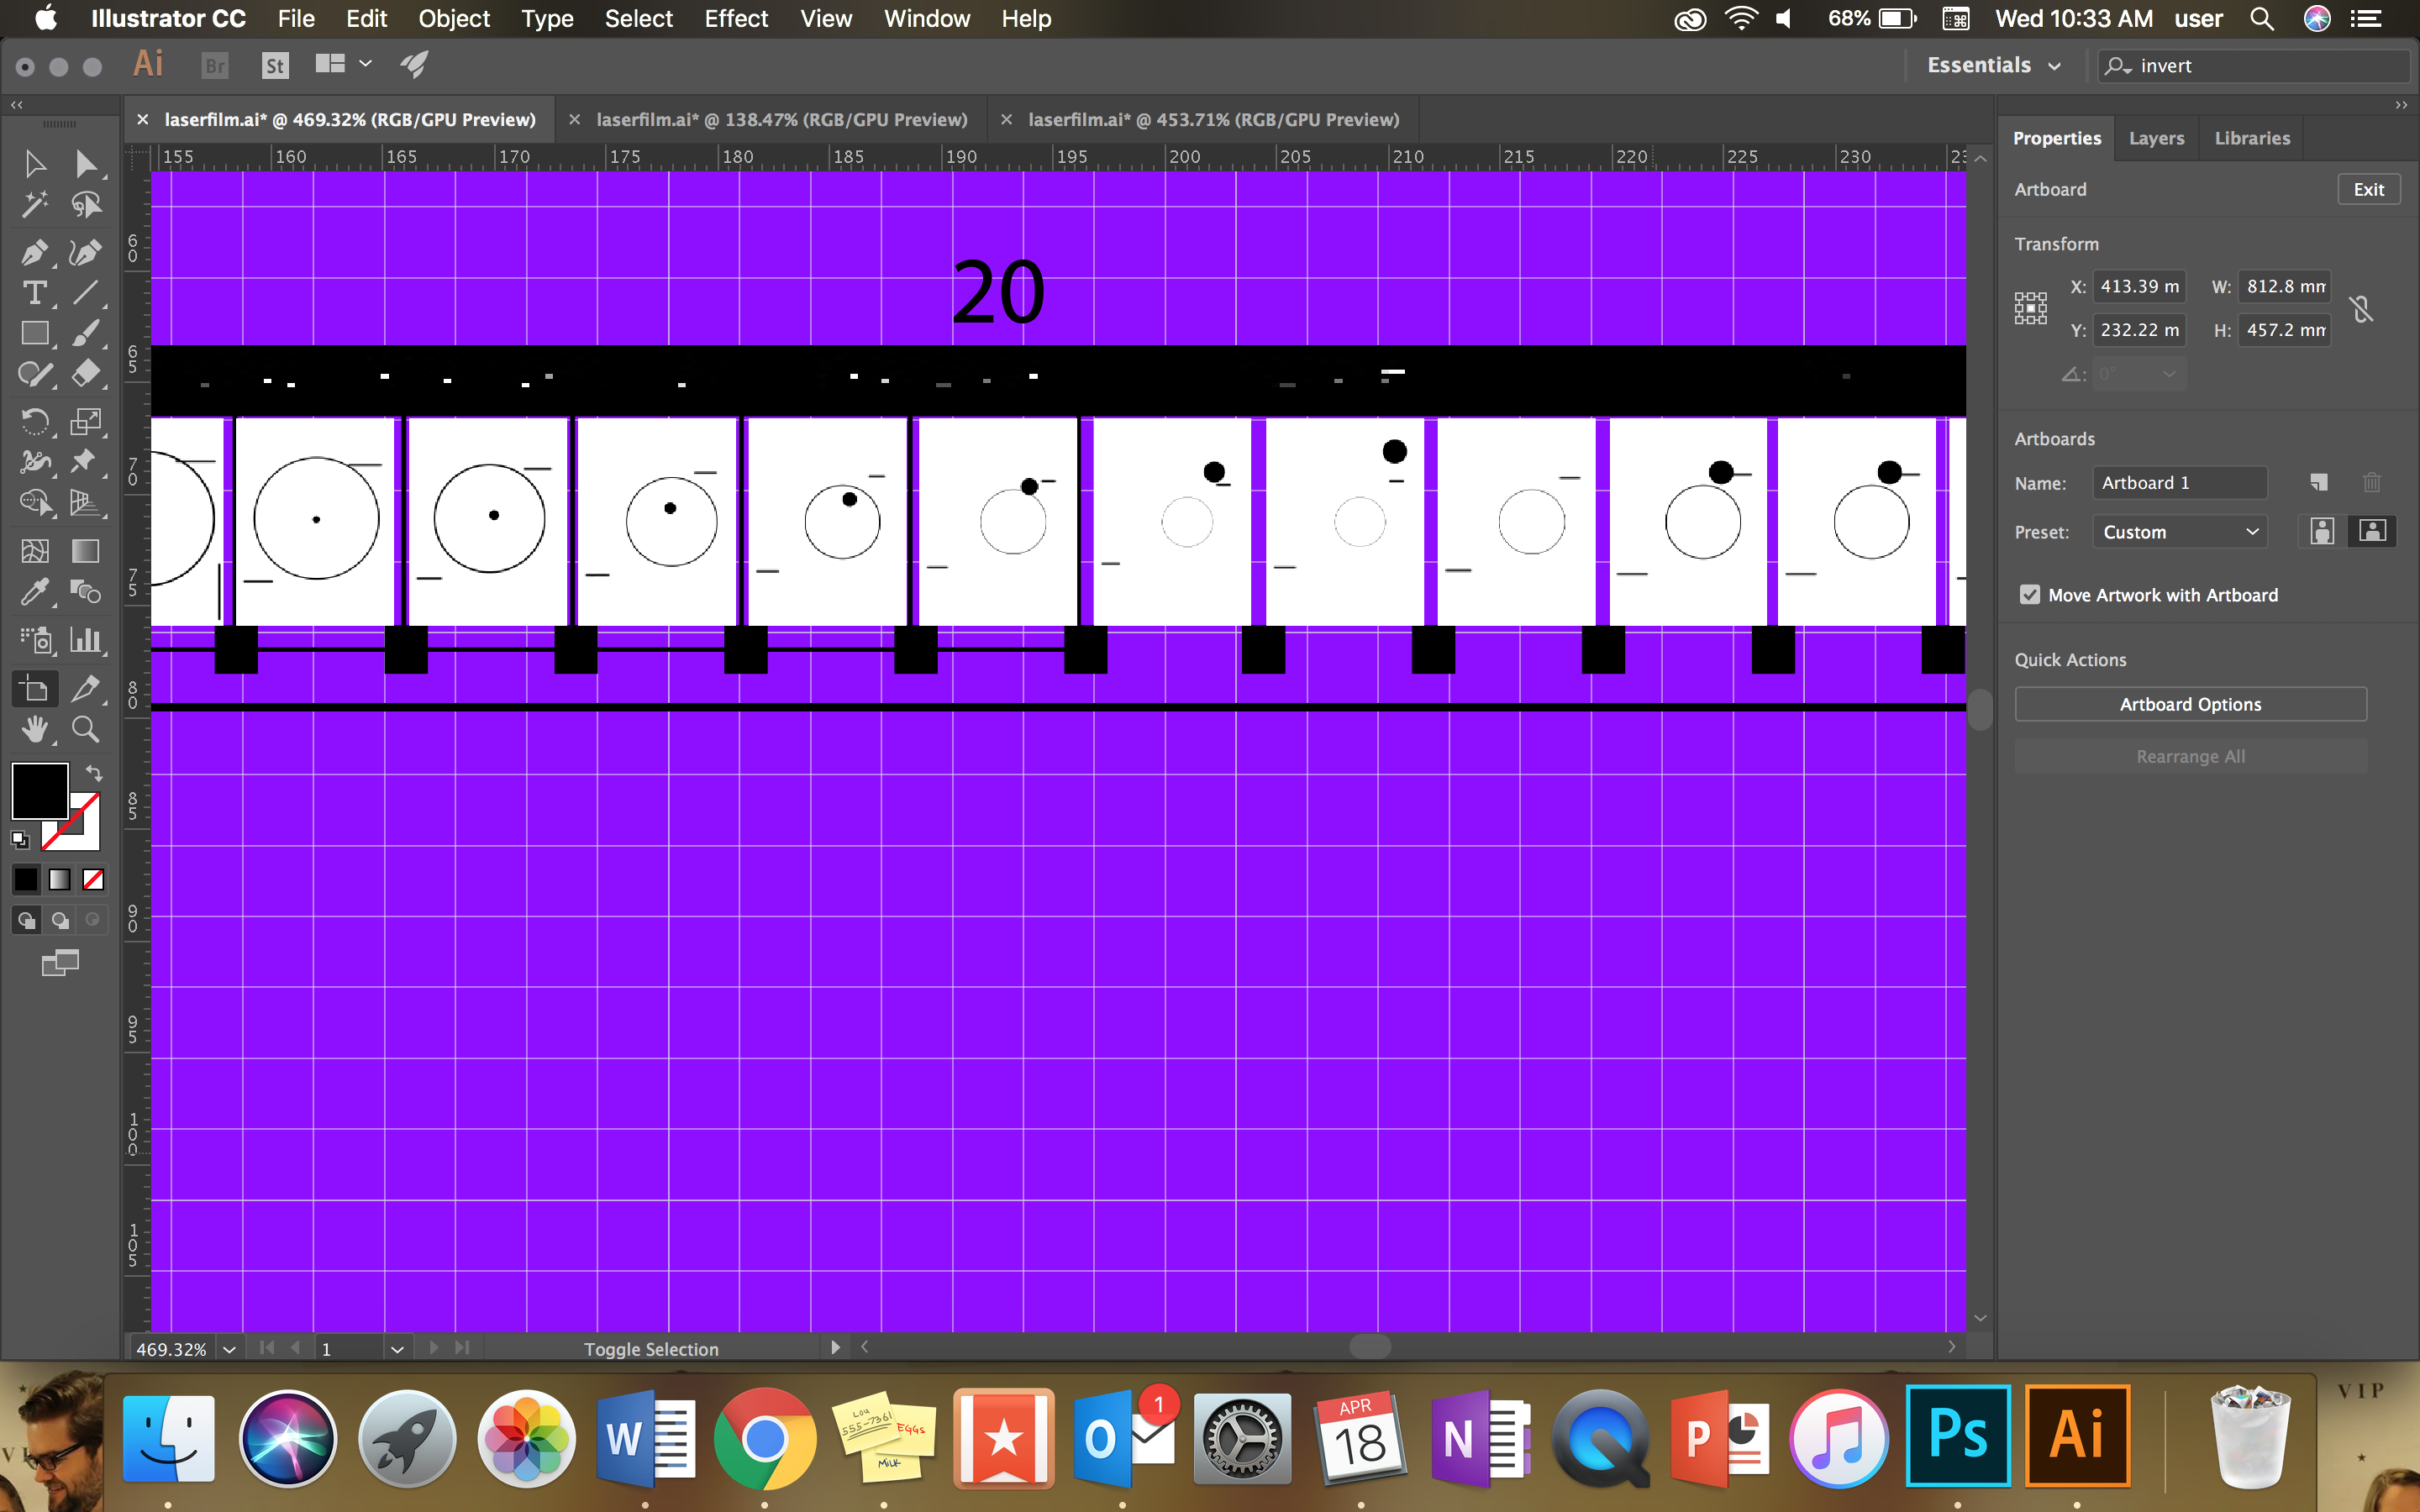Image resolution: width=2420 pixels, height=1512 pixels.
Task: Switch to Layers panel tab
Action: (2155, 138)
